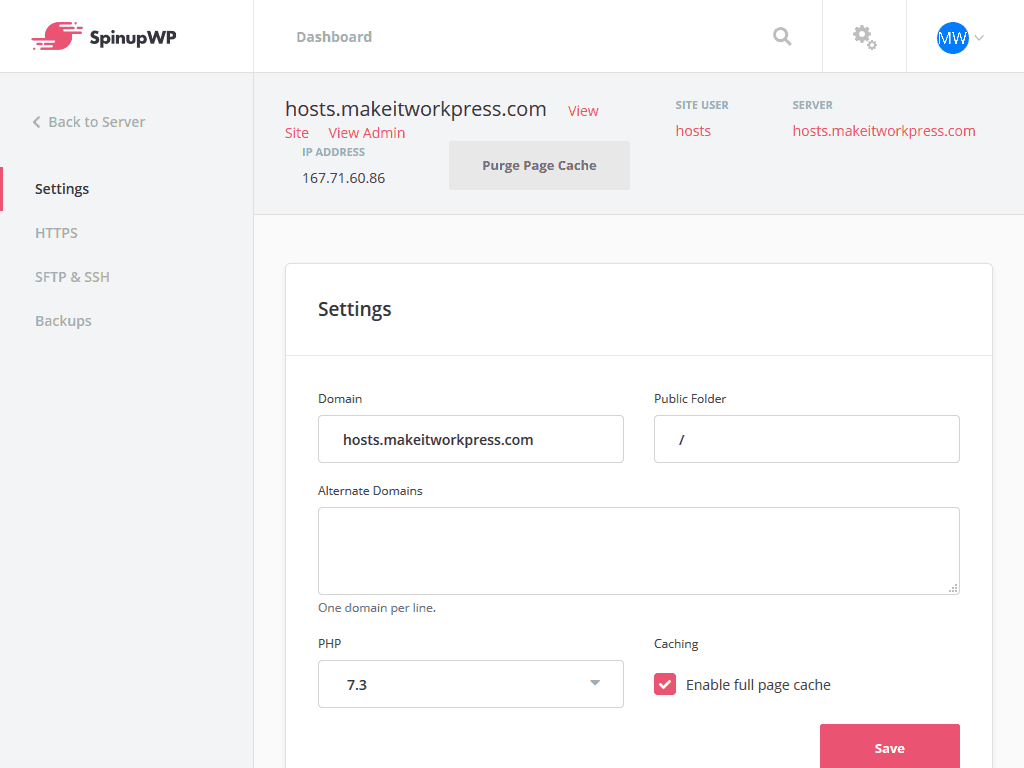Focus the Domain input field
Viewport: 1024px width, 768px height.
pyautogui.click(x=470, y=439)
